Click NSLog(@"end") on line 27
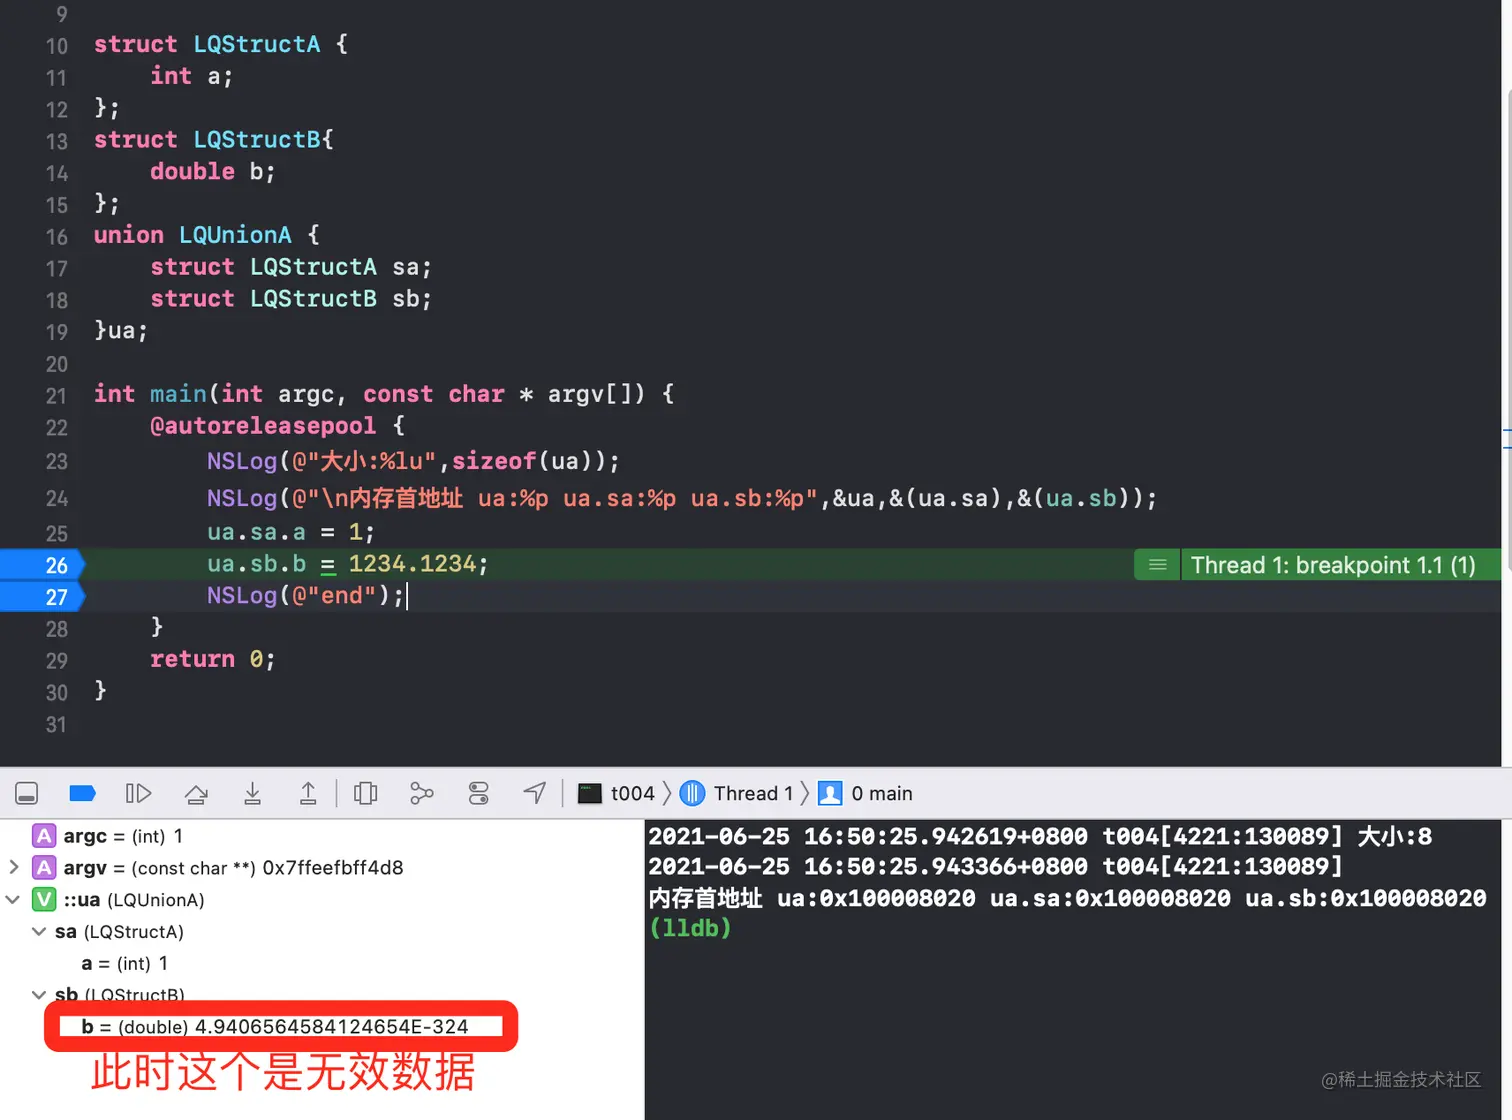1512x1120 pixels. pyautogui.click(x=305, y=596)
